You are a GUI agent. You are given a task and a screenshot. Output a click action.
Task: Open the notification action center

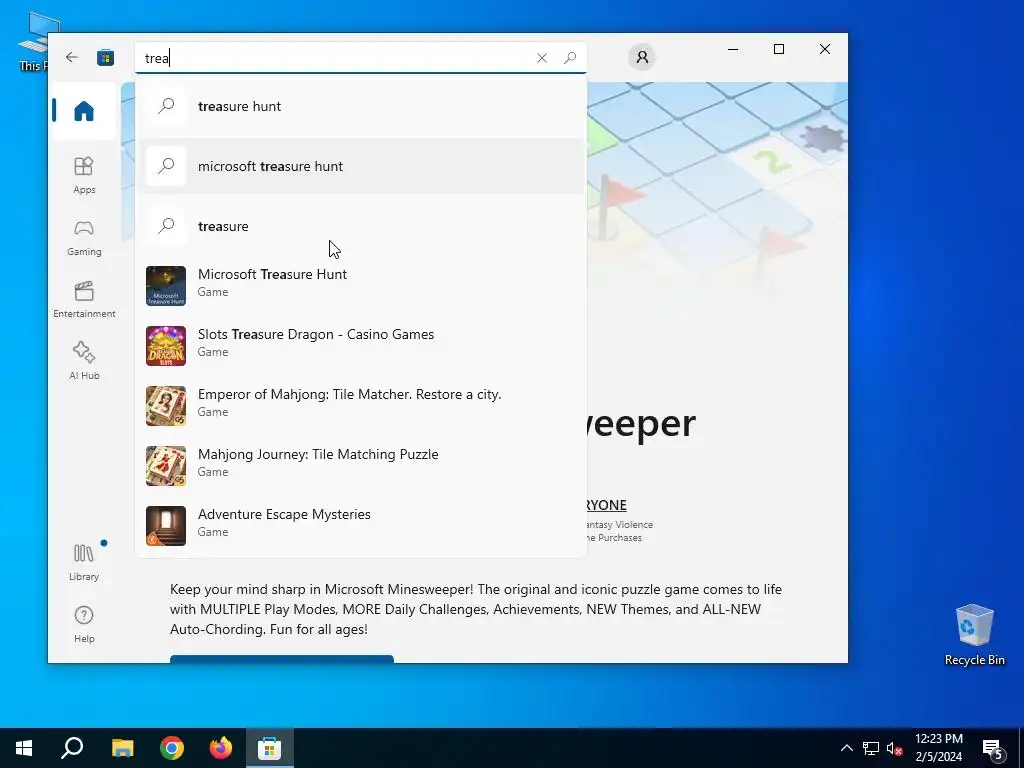point(993,748)
